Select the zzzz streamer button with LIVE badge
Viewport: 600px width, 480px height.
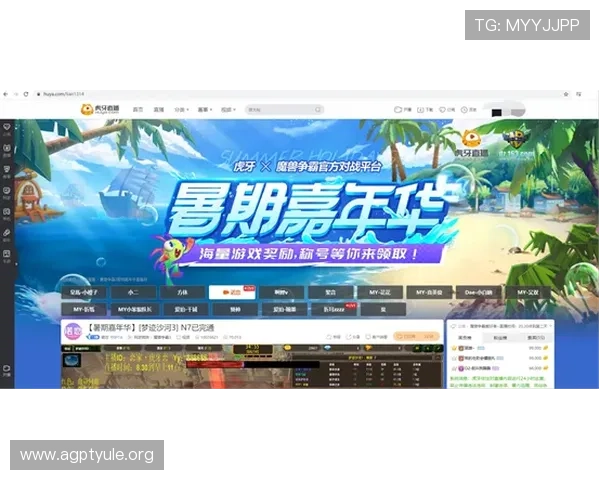pos(334,309)
